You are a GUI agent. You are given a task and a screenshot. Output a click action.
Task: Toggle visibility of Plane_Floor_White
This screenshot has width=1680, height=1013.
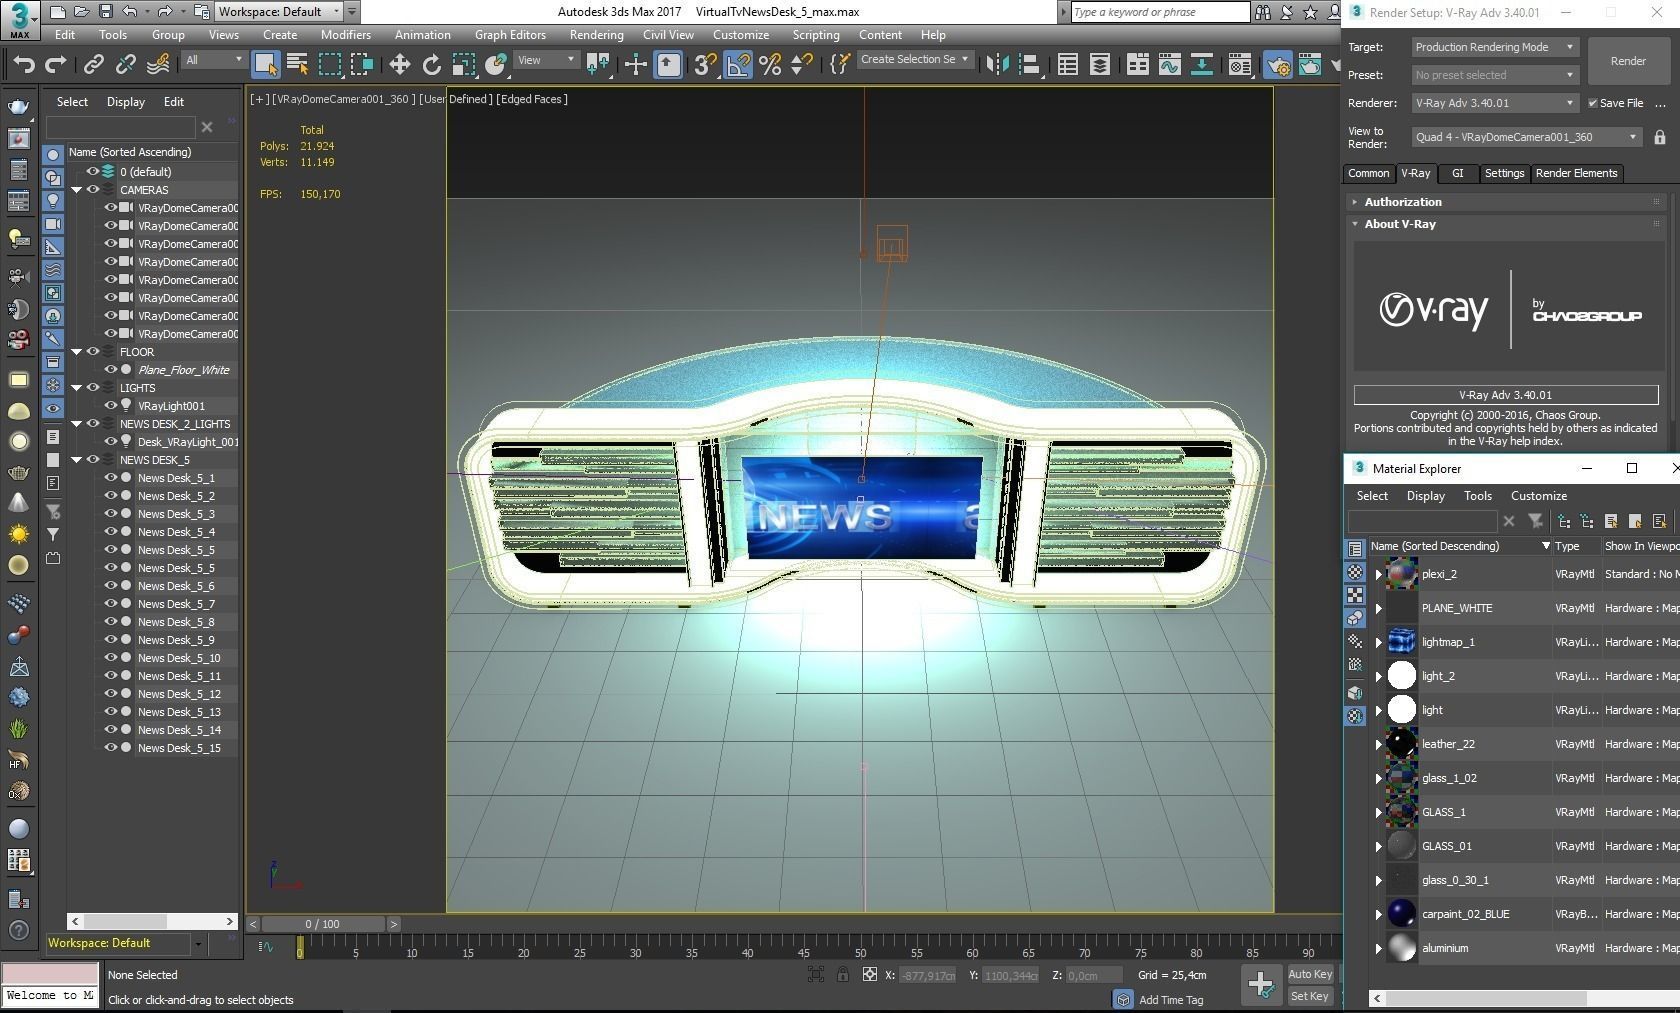point(111,370)
